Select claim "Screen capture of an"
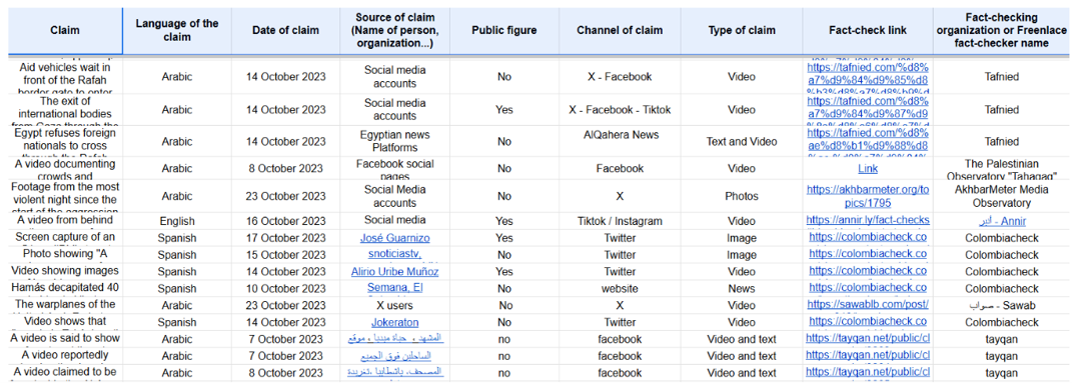The width and height of the screenshot is (1072, 383). 65,237
